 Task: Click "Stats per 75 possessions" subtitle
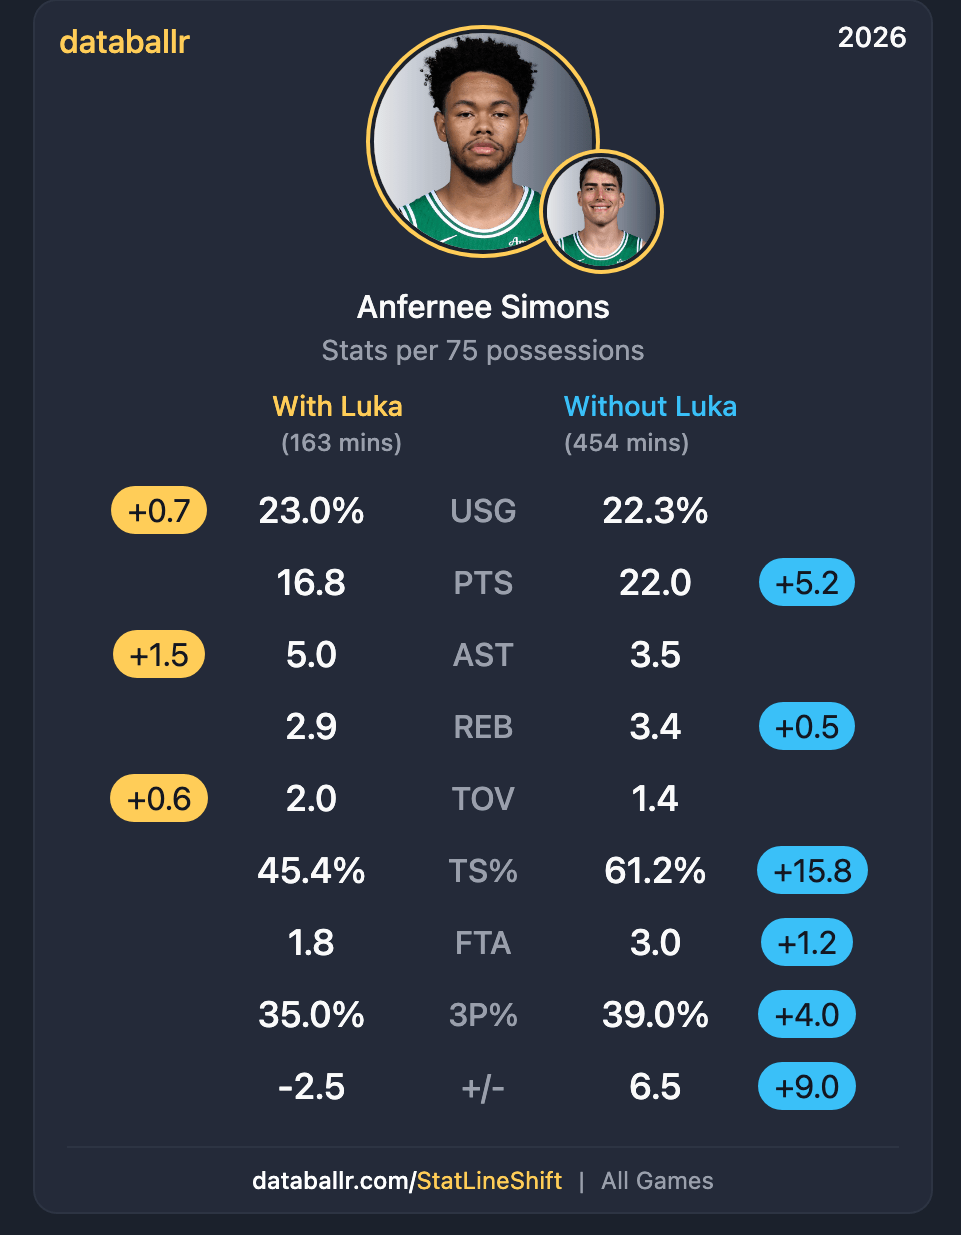click(483, 351)
